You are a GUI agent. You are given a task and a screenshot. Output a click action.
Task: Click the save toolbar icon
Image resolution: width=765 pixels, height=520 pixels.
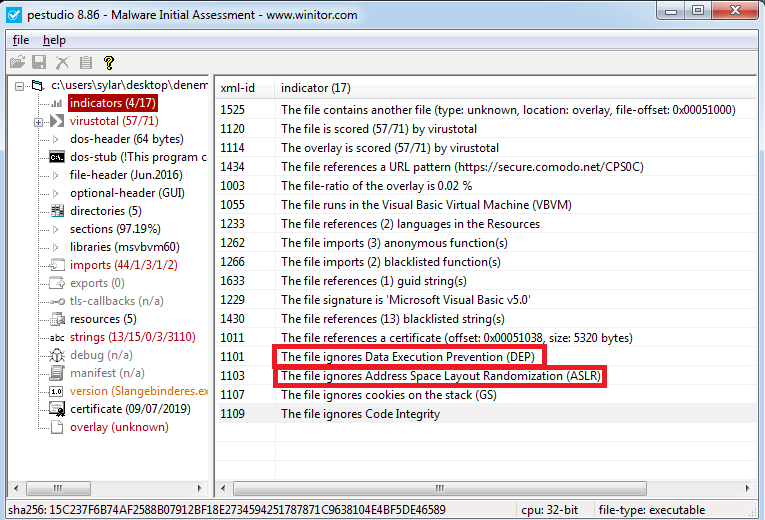click(39, 62)
